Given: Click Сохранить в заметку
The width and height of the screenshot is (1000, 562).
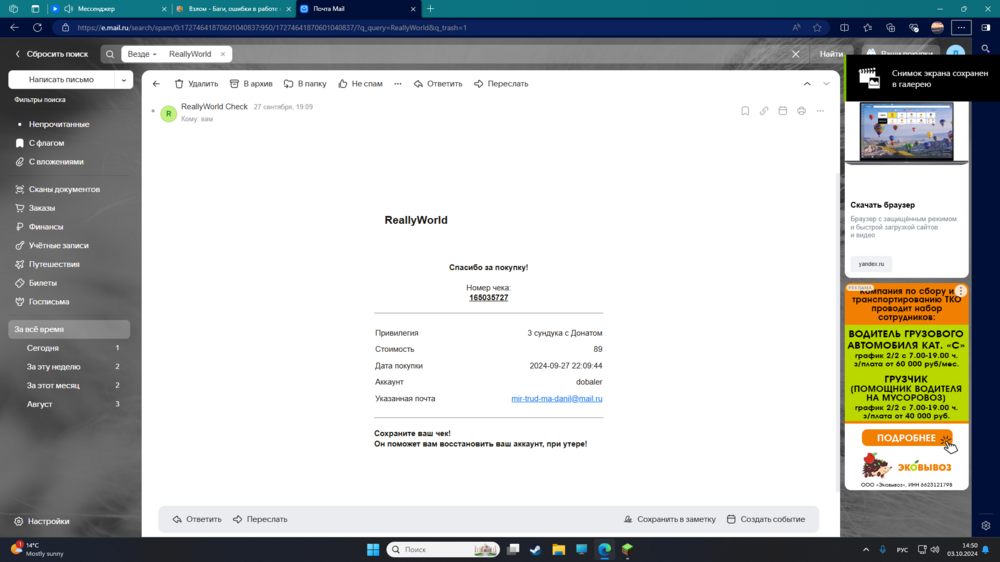Looking at the screenshot, I should click(x=670, y=519).
